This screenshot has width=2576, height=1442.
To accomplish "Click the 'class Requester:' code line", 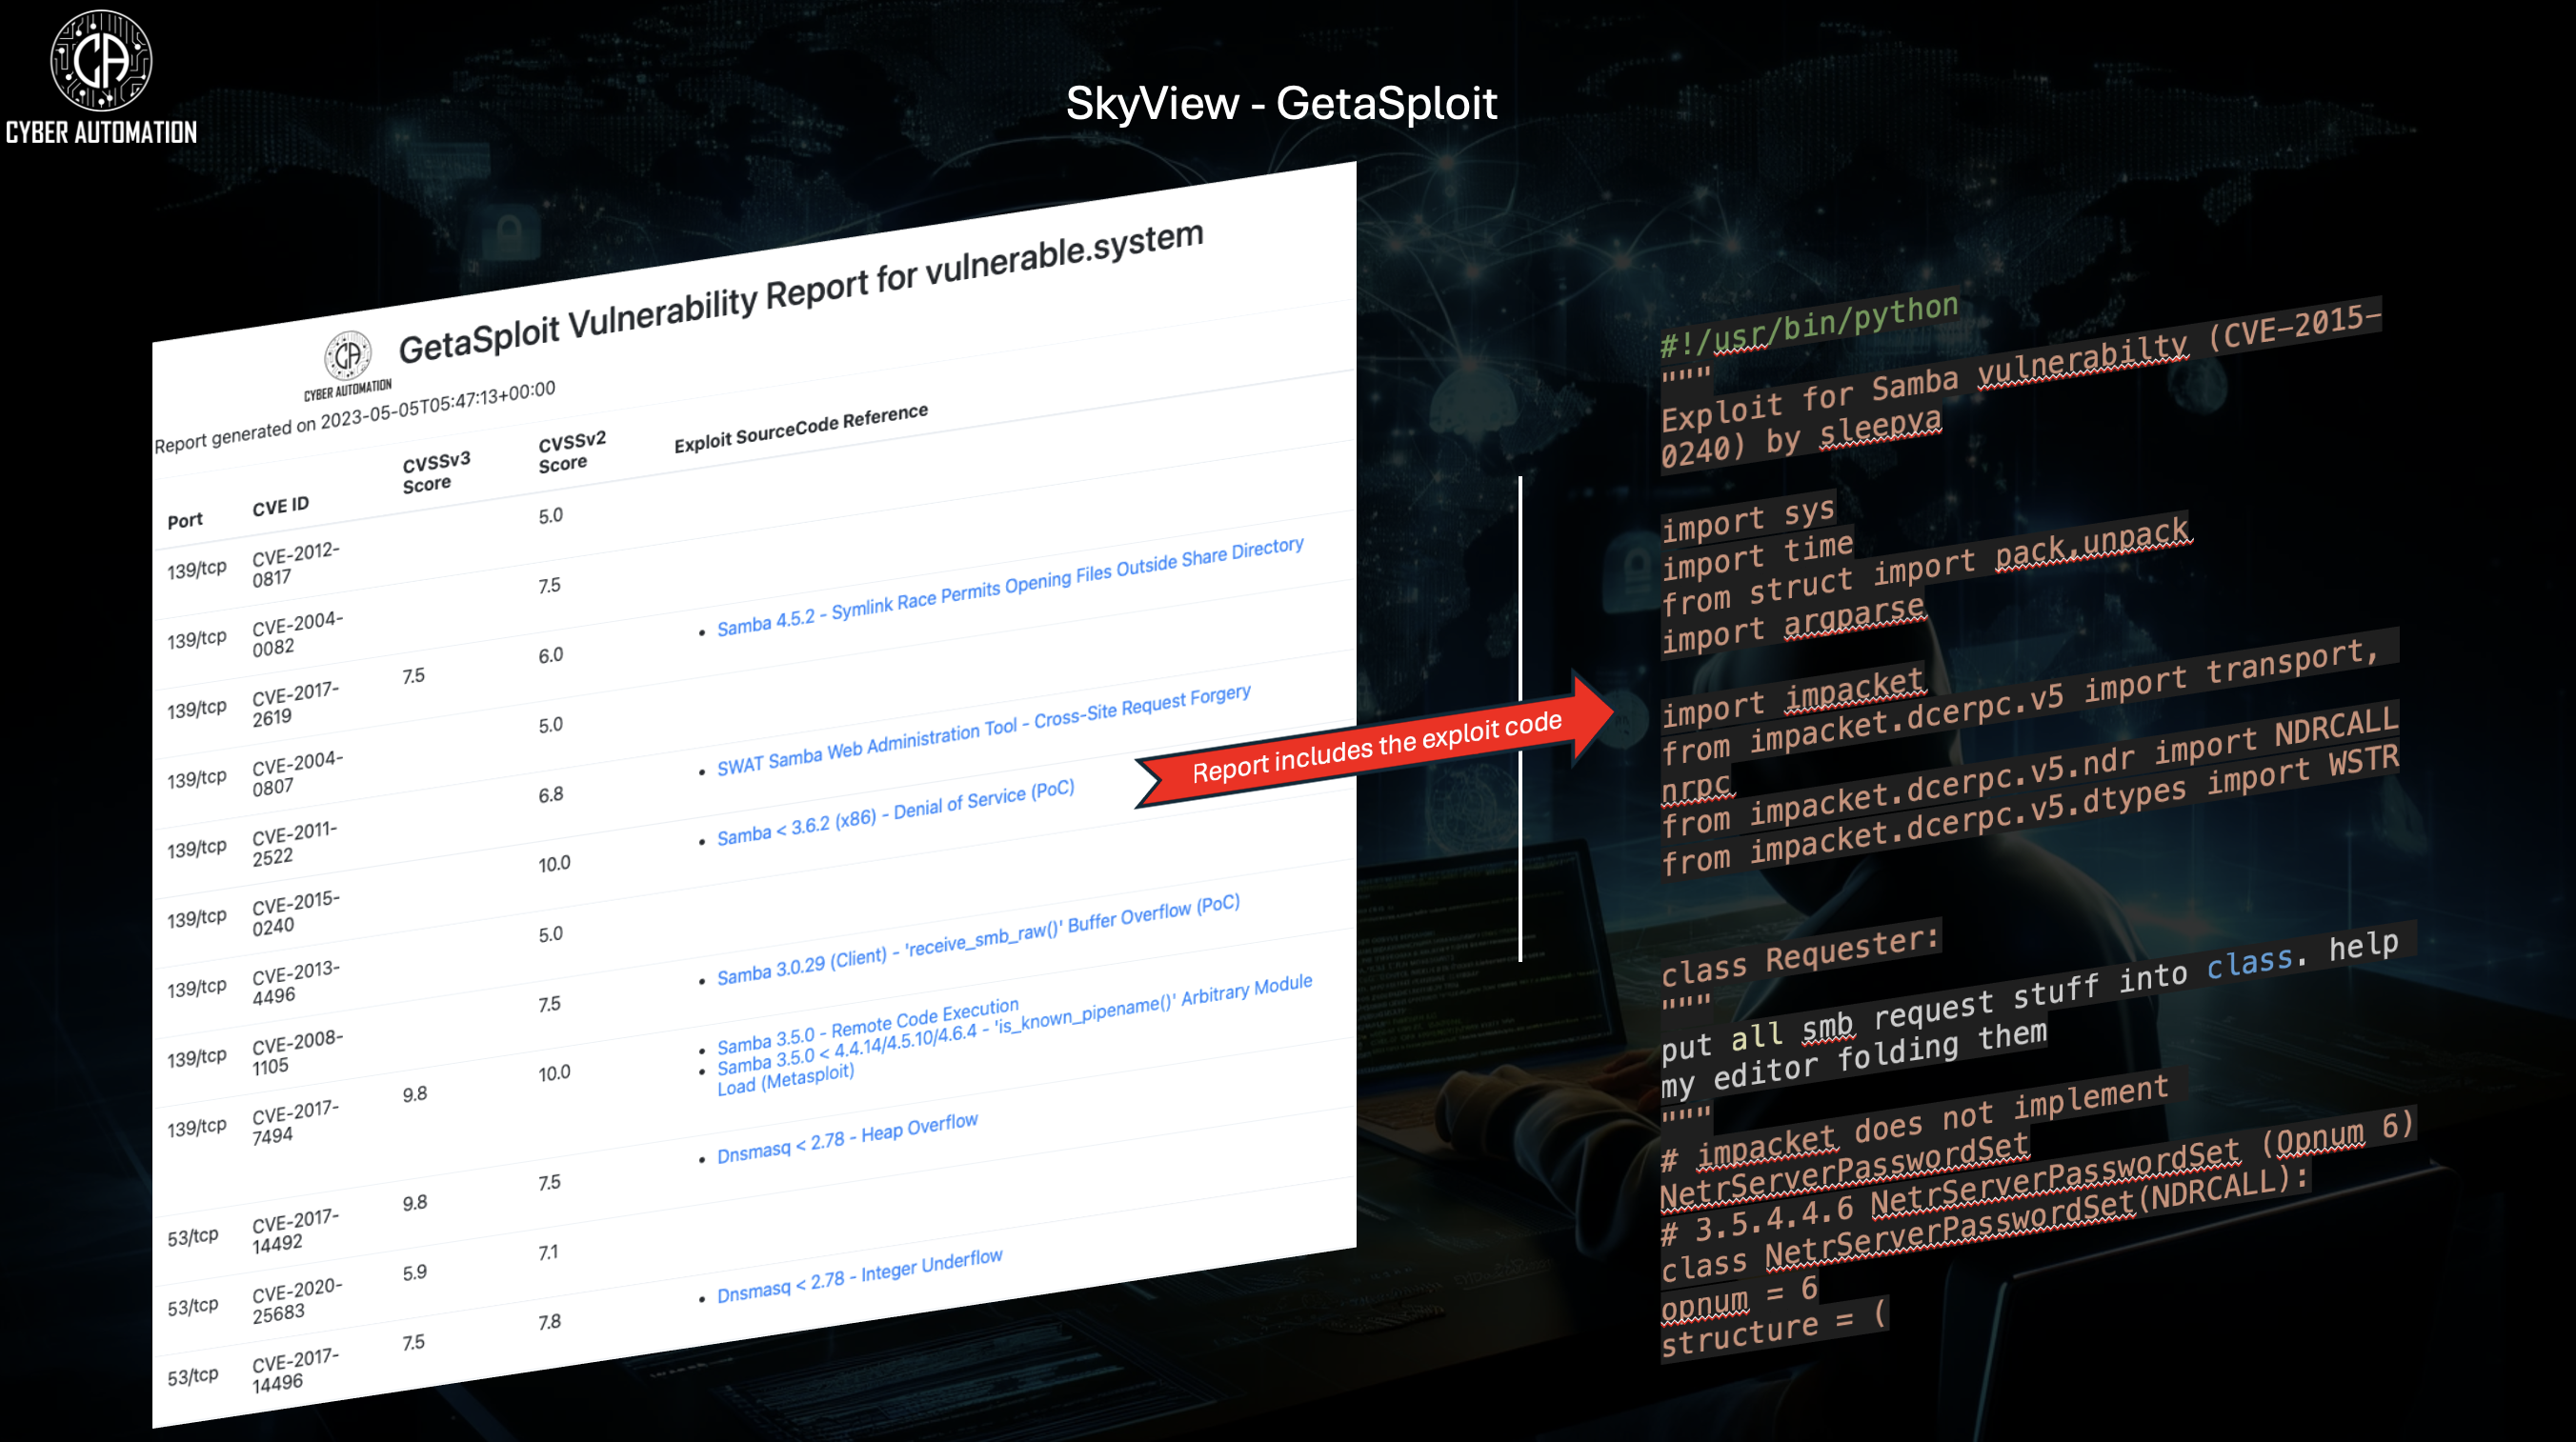I will pos(1800,954).
